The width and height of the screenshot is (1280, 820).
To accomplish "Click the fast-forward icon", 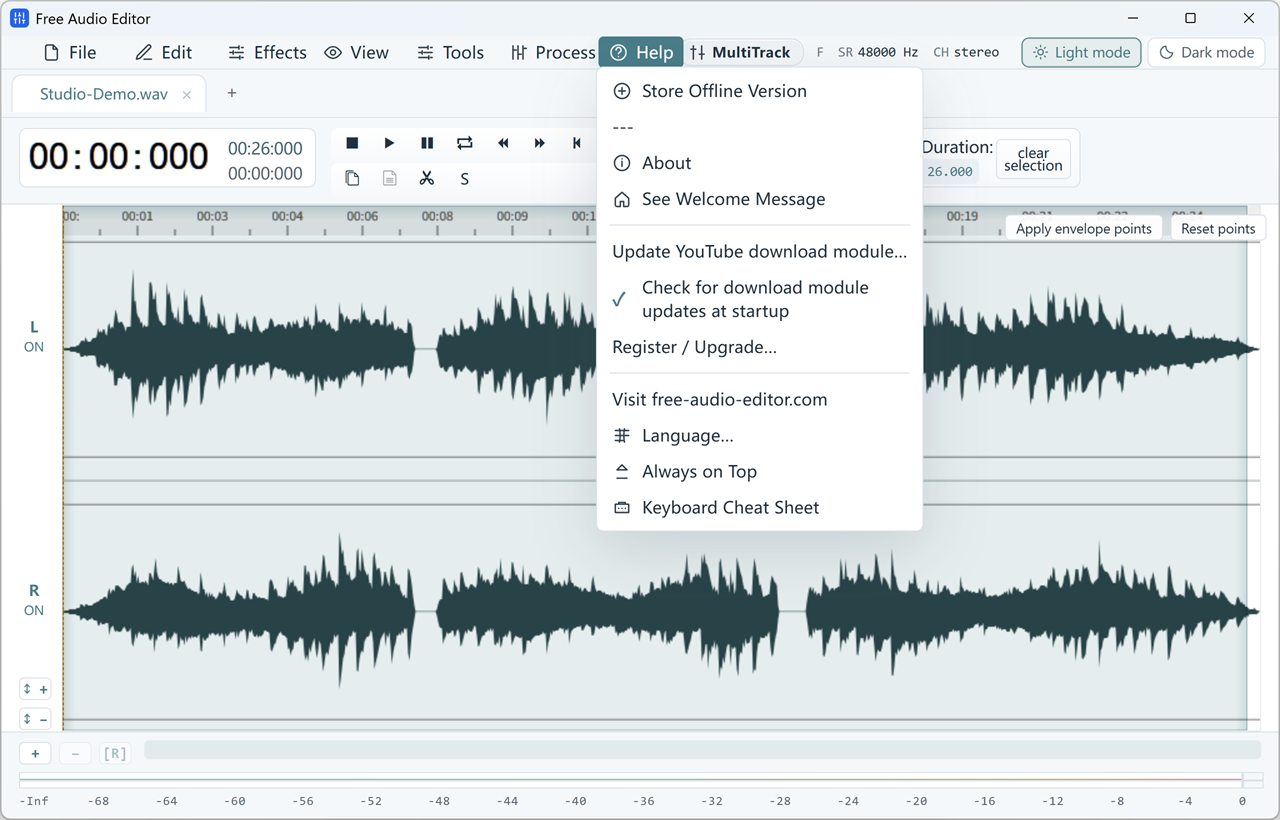I will click(540, 143).
